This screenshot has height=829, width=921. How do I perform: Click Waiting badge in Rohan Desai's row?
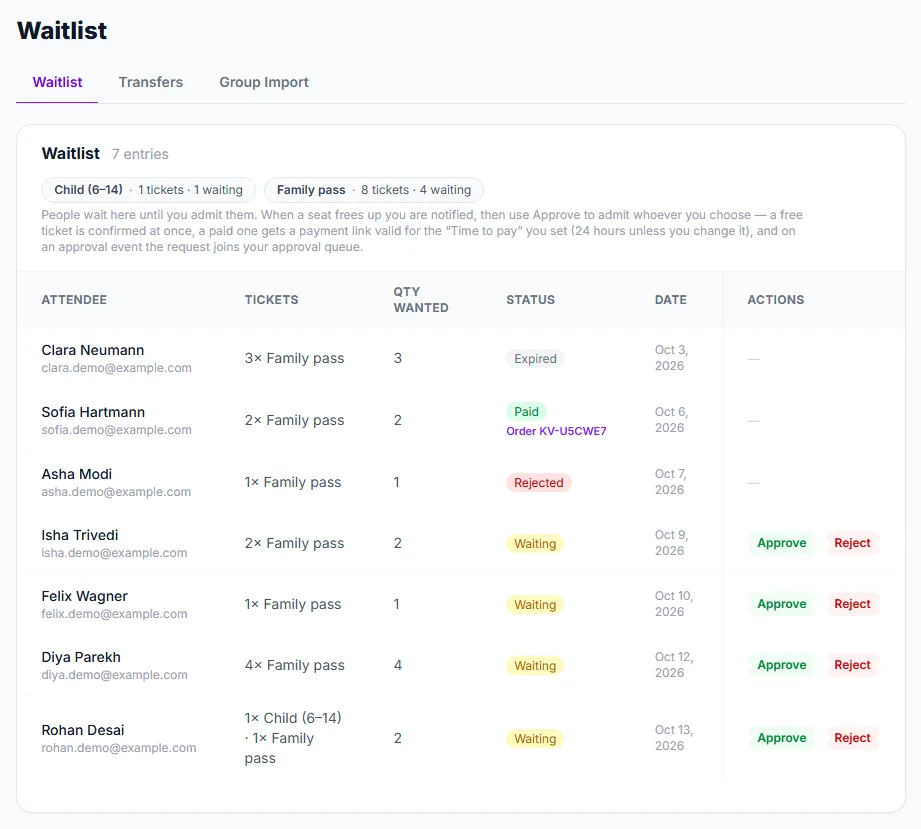535,739
